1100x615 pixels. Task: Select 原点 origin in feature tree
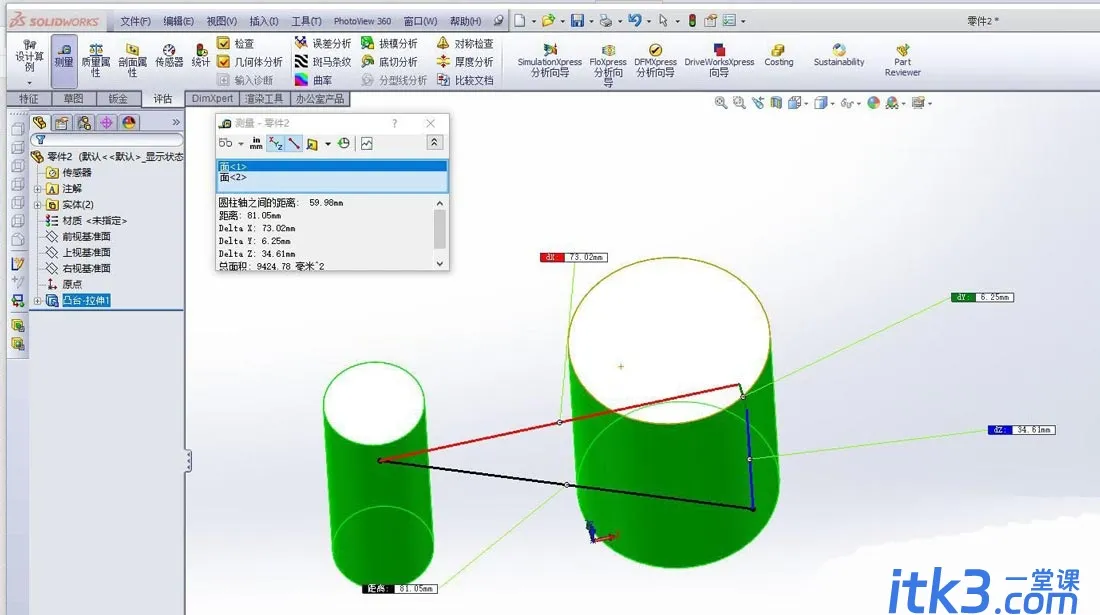[x=72, y=284]
